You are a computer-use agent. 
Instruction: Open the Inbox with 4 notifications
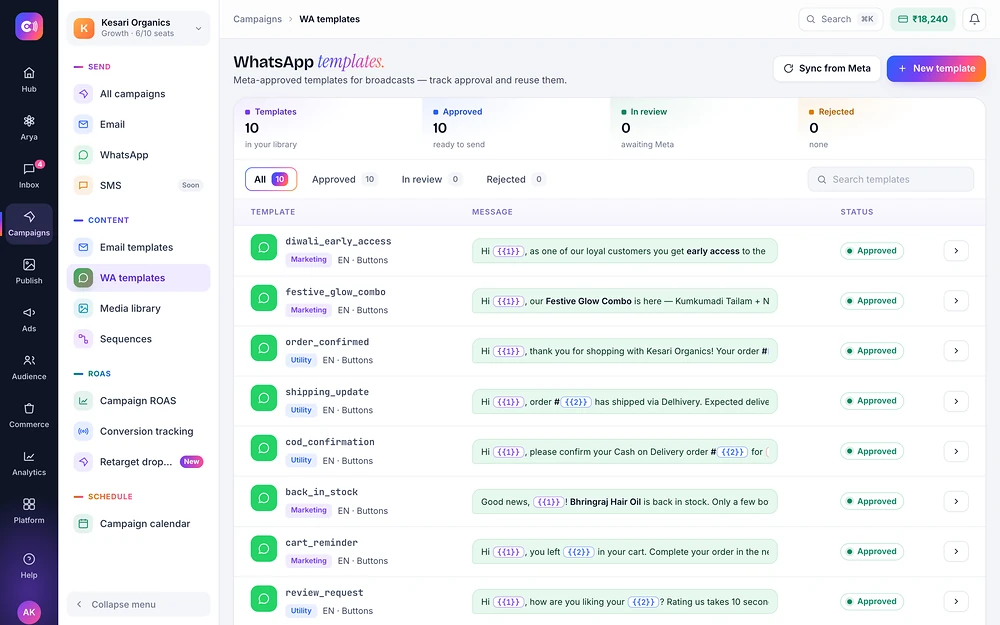[x=29, y=175]
